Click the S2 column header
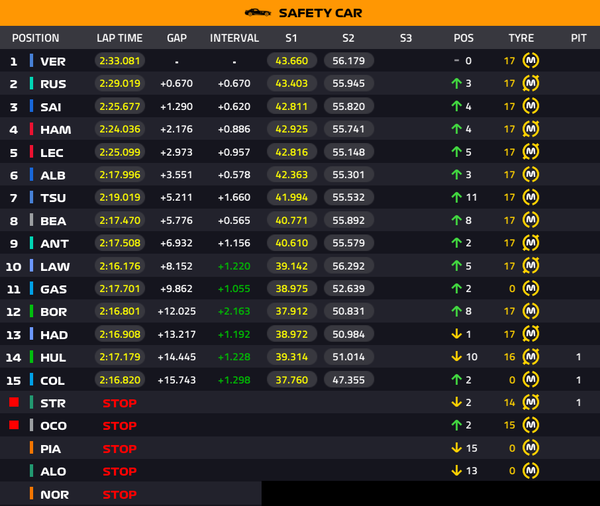600x506 pixels. coord(348,38)
